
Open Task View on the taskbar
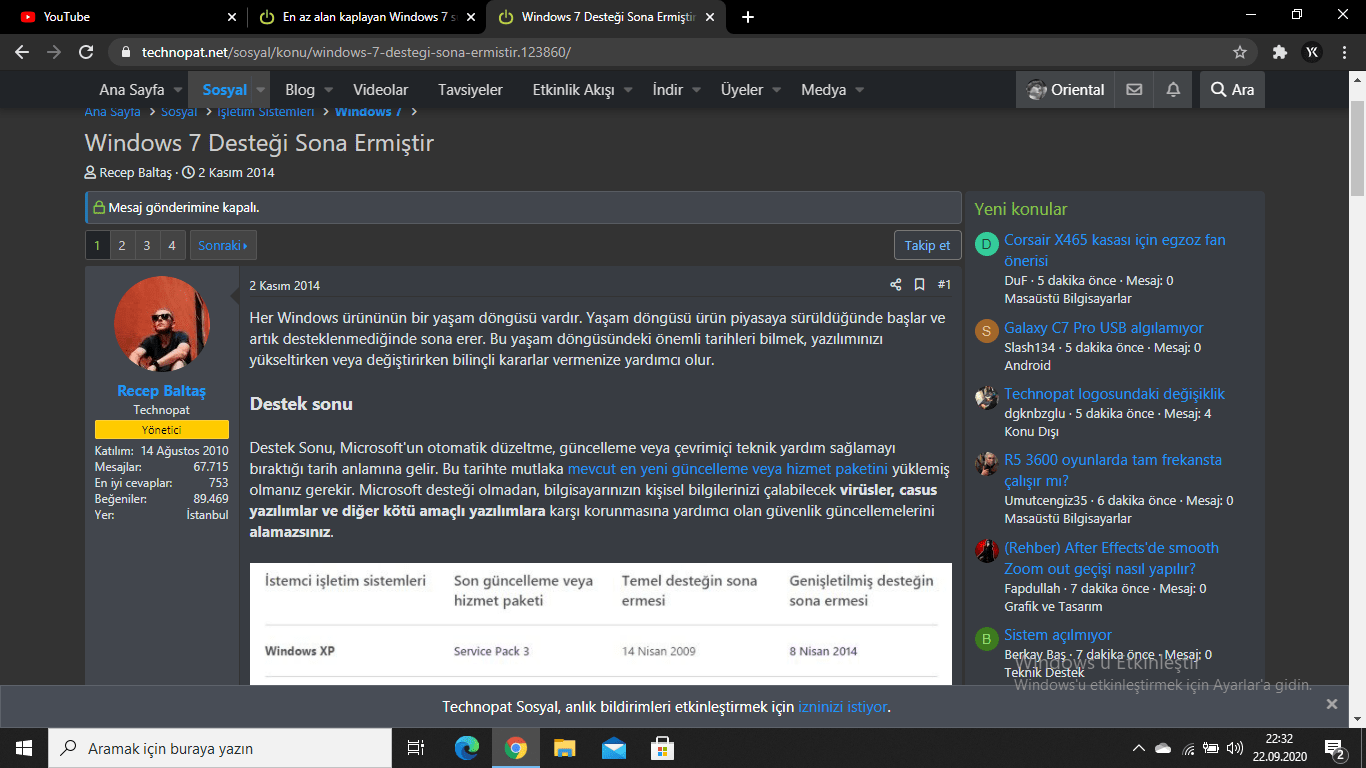[416, 748]
